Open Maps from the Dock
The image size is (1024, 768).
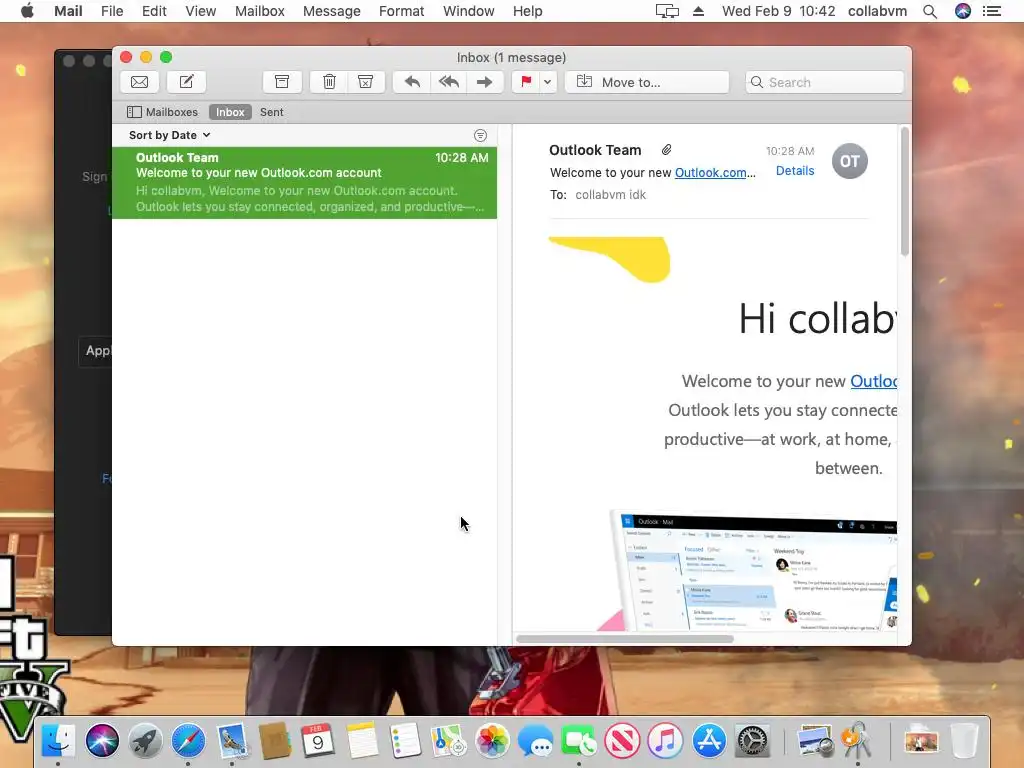coord(448,741)
